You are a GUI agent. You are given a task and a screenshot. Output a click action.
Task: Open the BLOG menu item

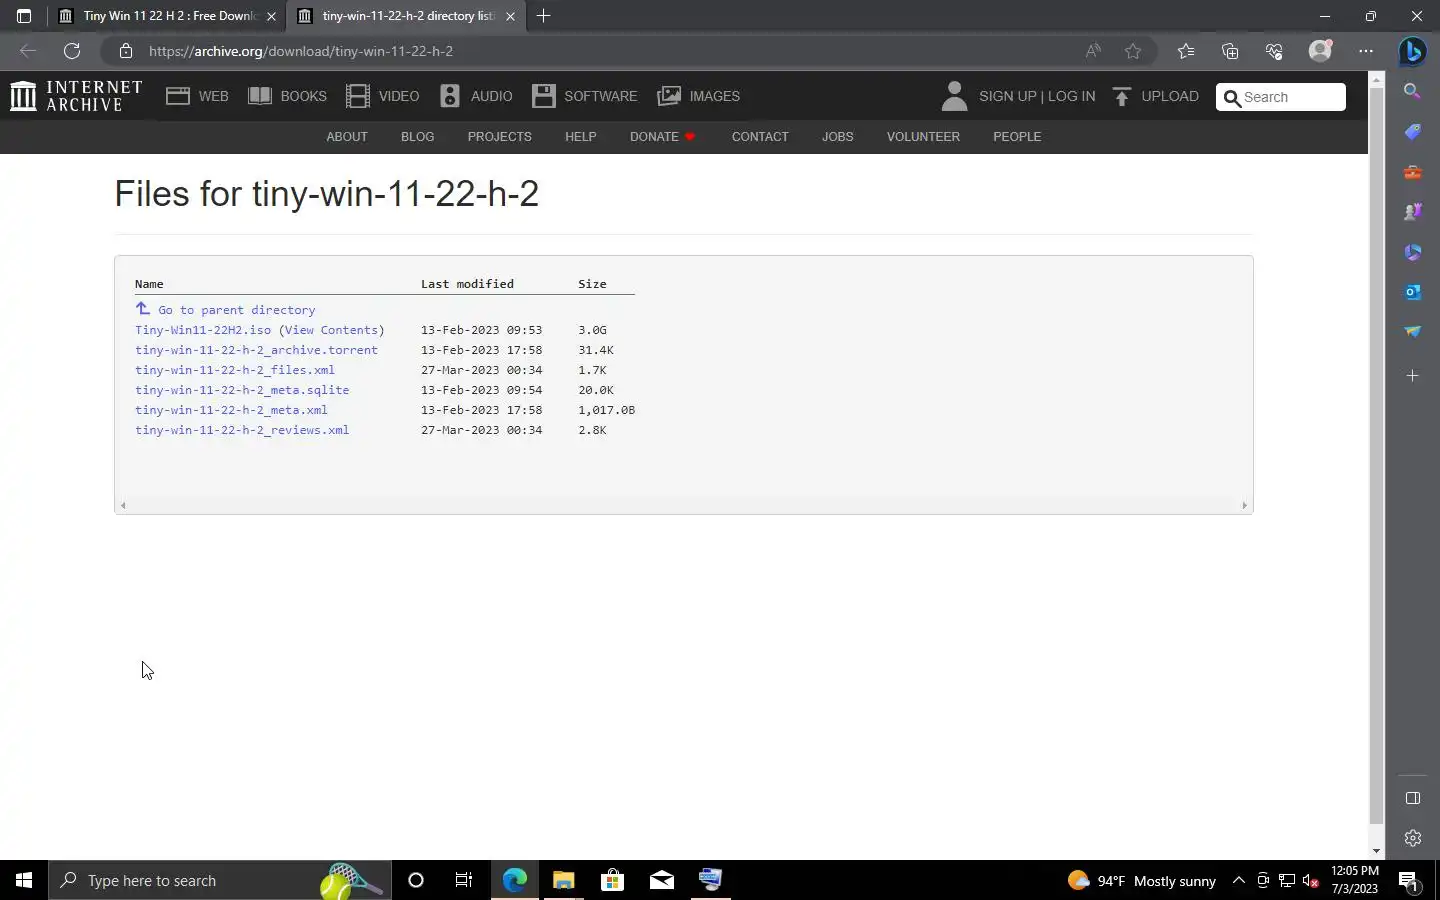(418, 136)
